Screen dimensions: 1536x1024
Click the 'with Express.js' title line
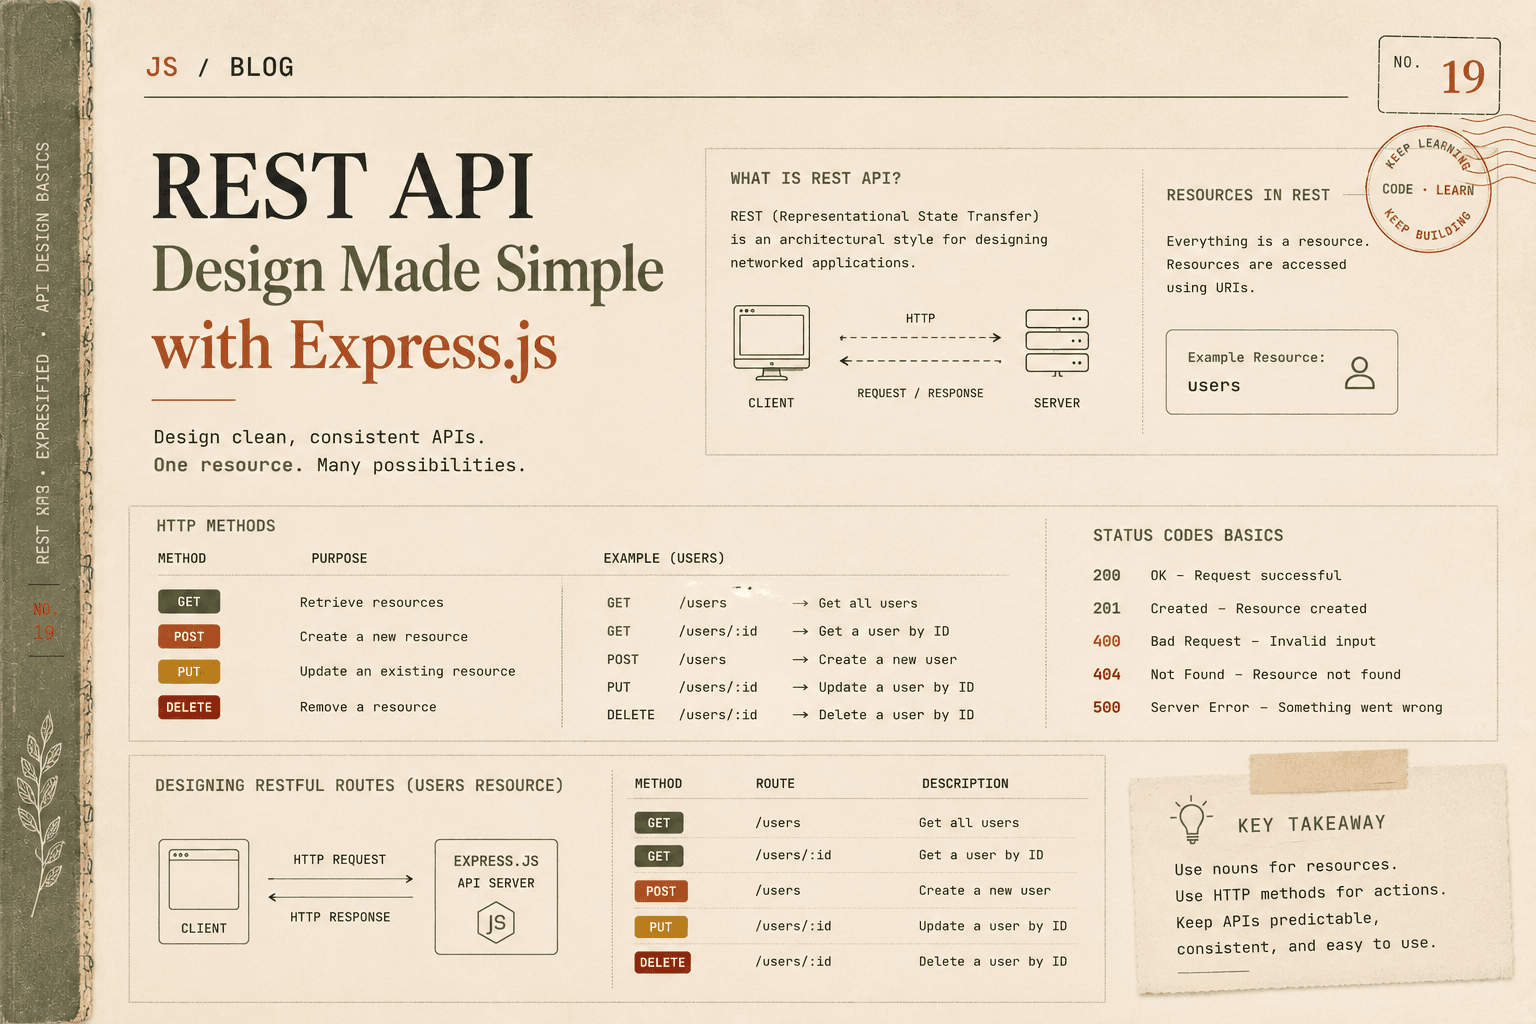[x=354, y=347]
